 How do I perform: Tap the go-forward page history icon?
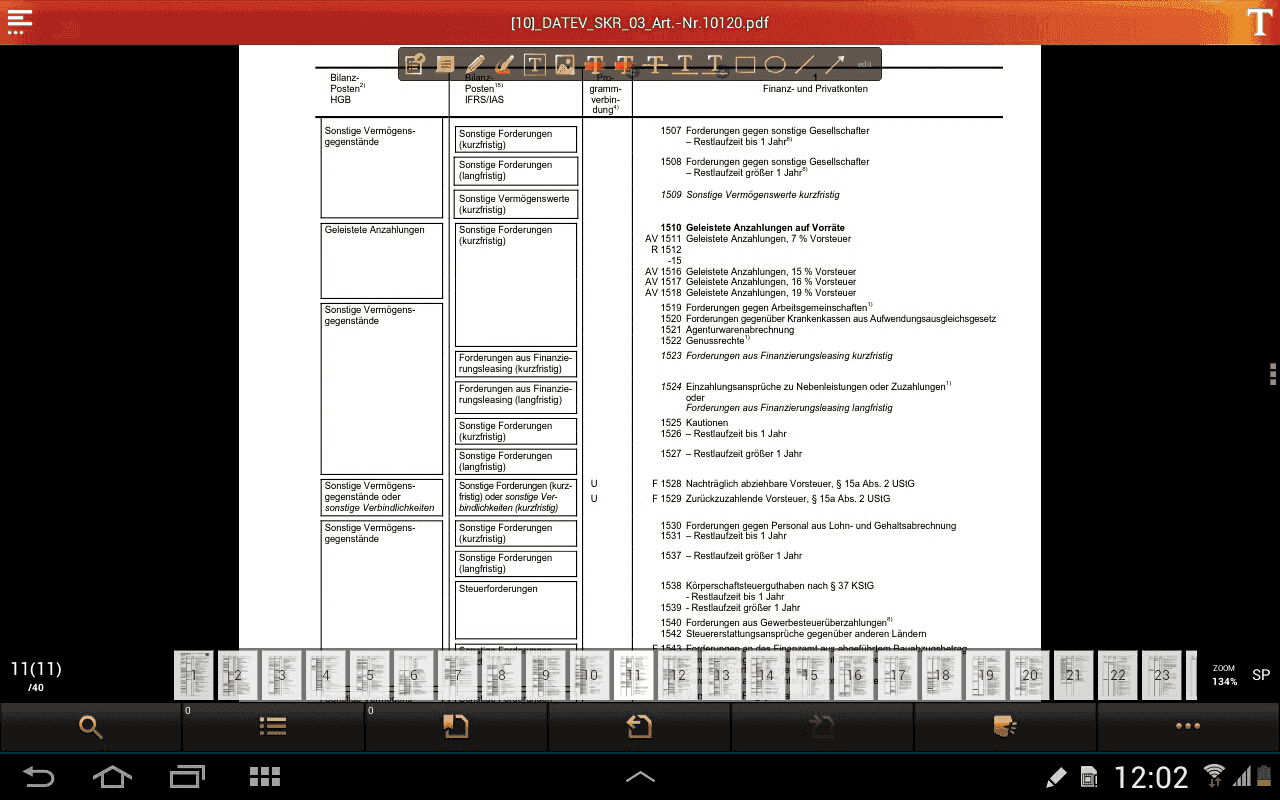[x=822, y=727]
